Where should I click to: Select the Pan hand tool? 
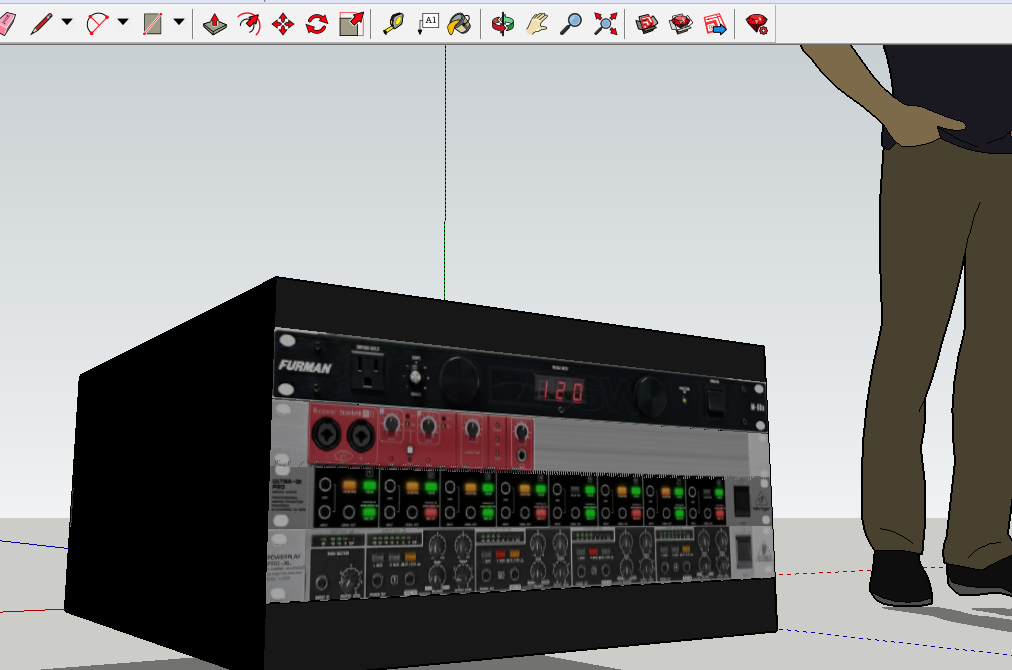[x=536, y=25]
